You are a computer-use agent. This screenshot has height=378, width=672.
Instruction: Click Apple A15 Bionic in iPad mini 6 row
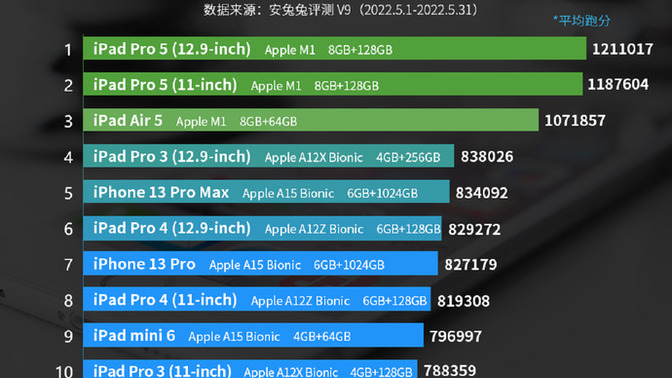(234, 337)
